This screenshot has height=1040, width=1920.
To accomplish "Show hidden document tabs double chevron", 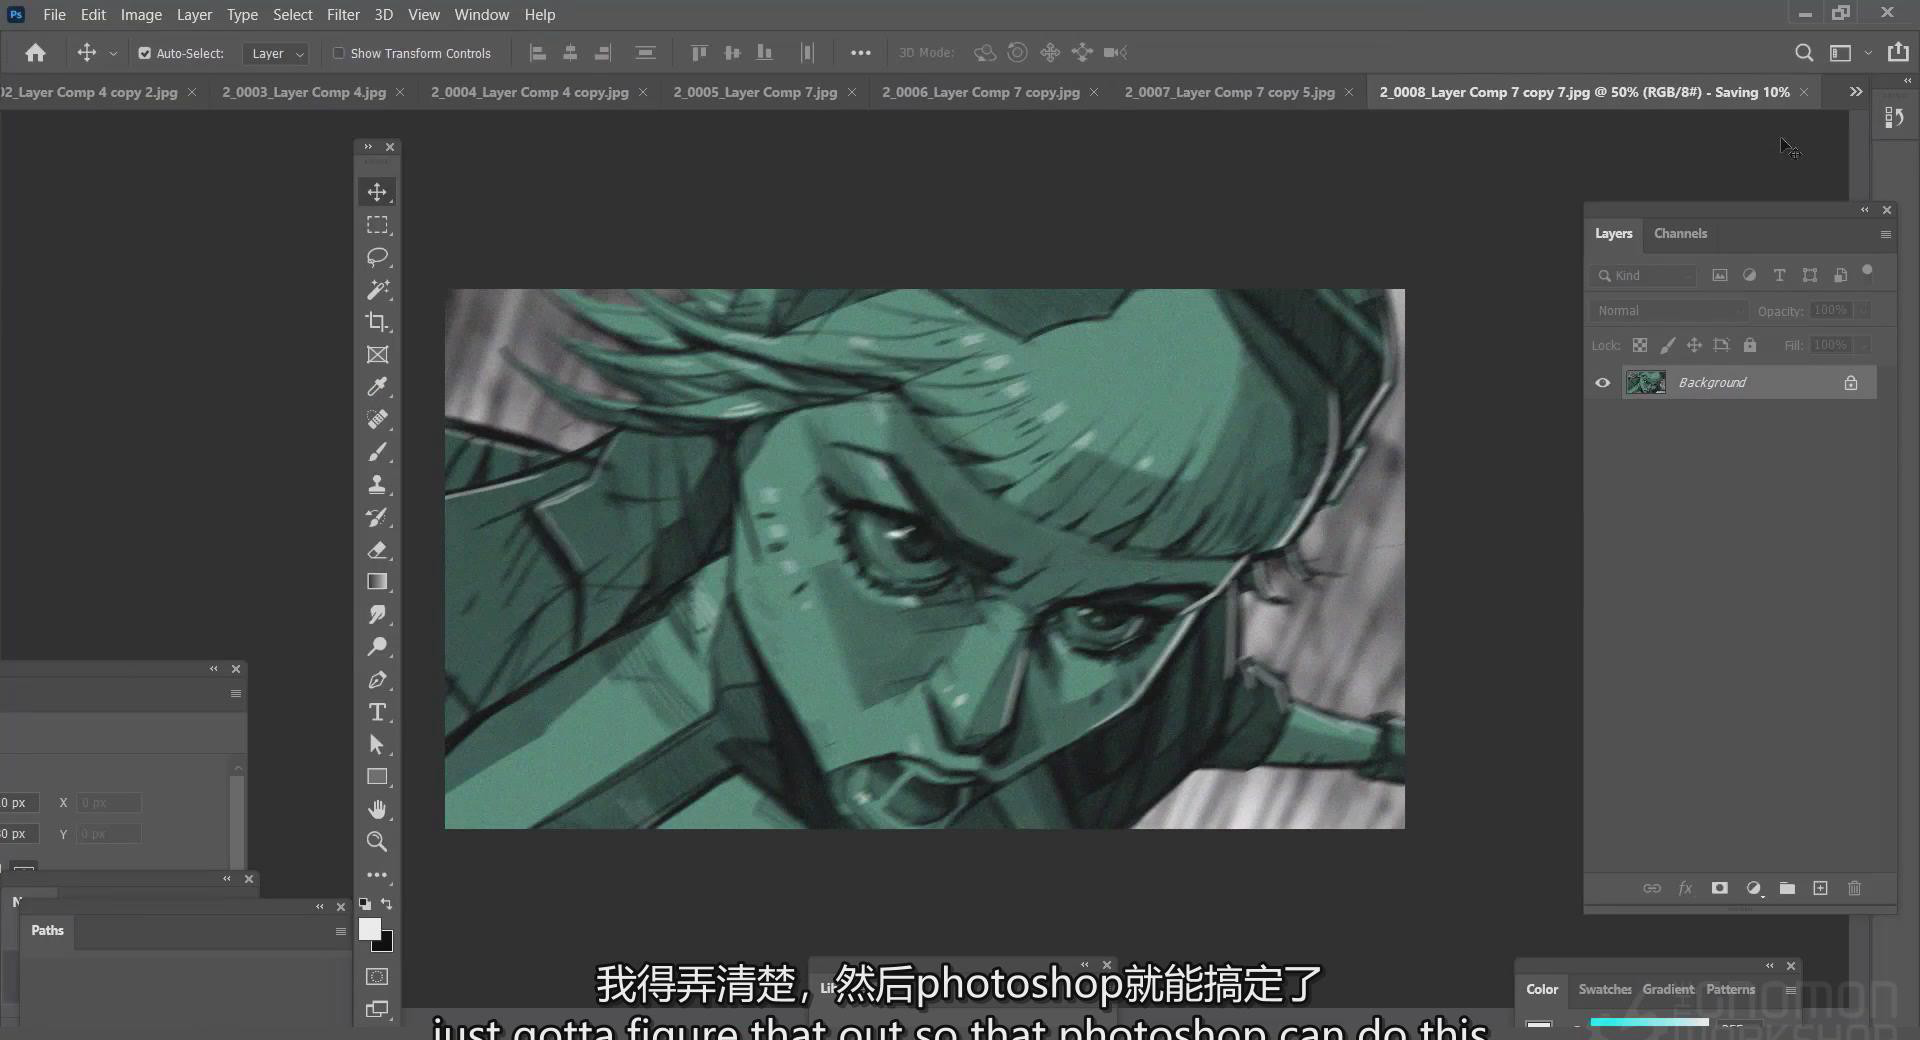I will [x=1856, y=91].
